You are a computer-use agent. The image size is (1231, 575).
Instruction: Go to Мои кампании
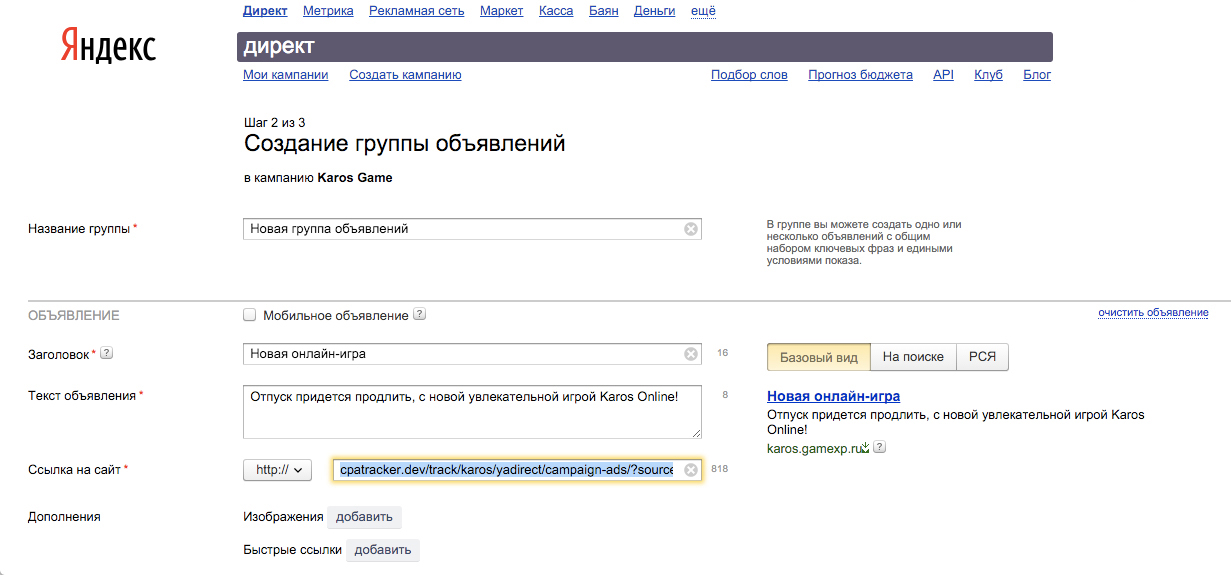285,75
